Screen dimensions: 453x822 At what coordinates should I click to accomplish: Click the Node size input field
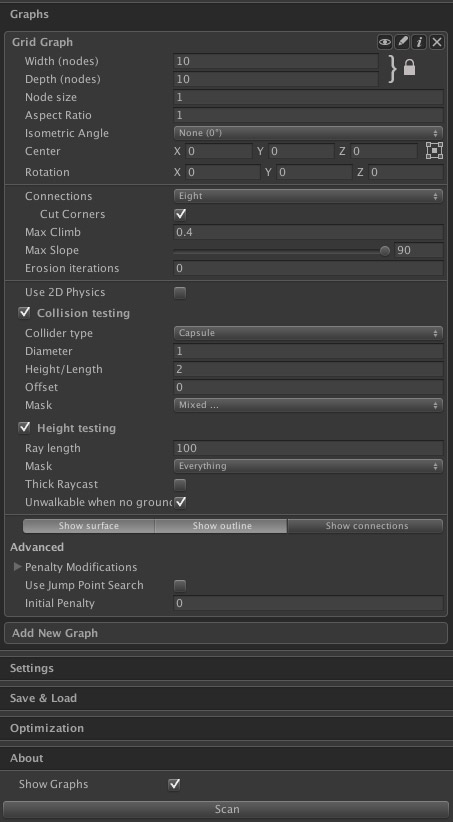pyautogui.click(x=308, y=98)
